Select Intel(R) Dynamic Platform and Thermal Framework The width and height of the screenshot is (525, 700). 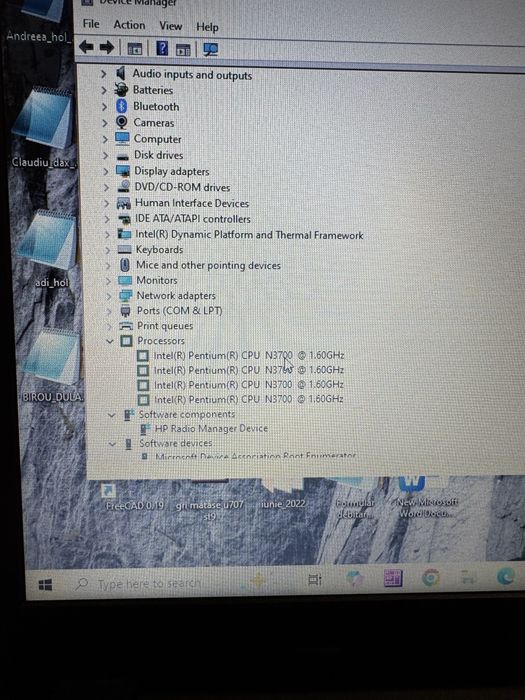249,234
